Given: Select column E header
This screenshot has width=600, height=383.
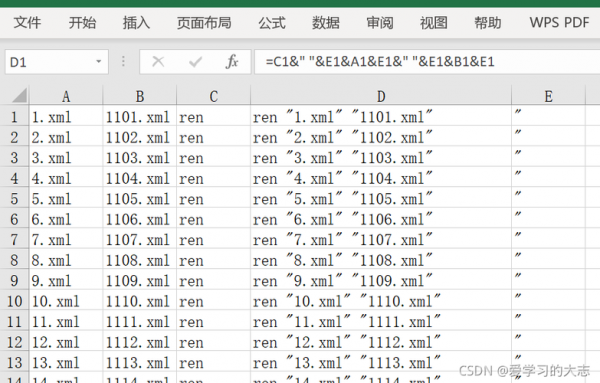Looking at the screenshot, I should tap(548, 96).
